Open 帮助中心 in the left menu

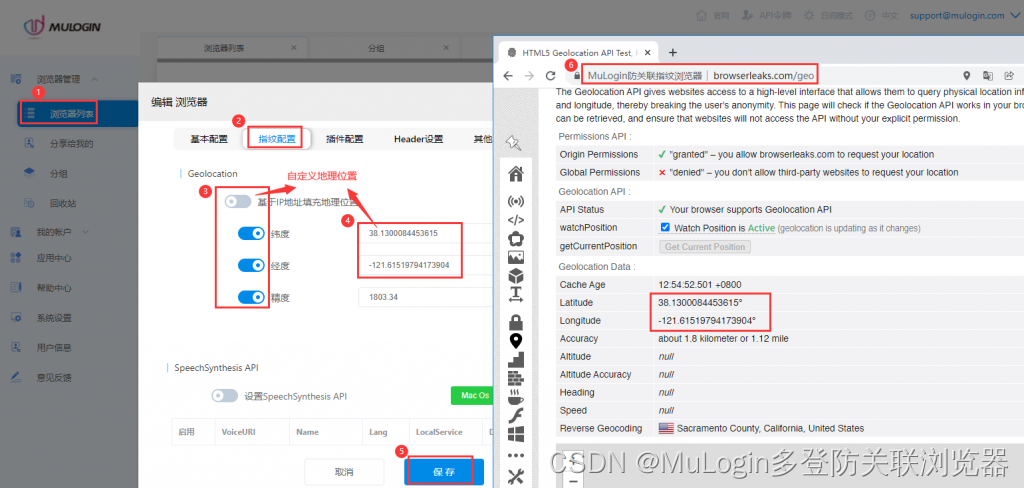click(54, 287)
